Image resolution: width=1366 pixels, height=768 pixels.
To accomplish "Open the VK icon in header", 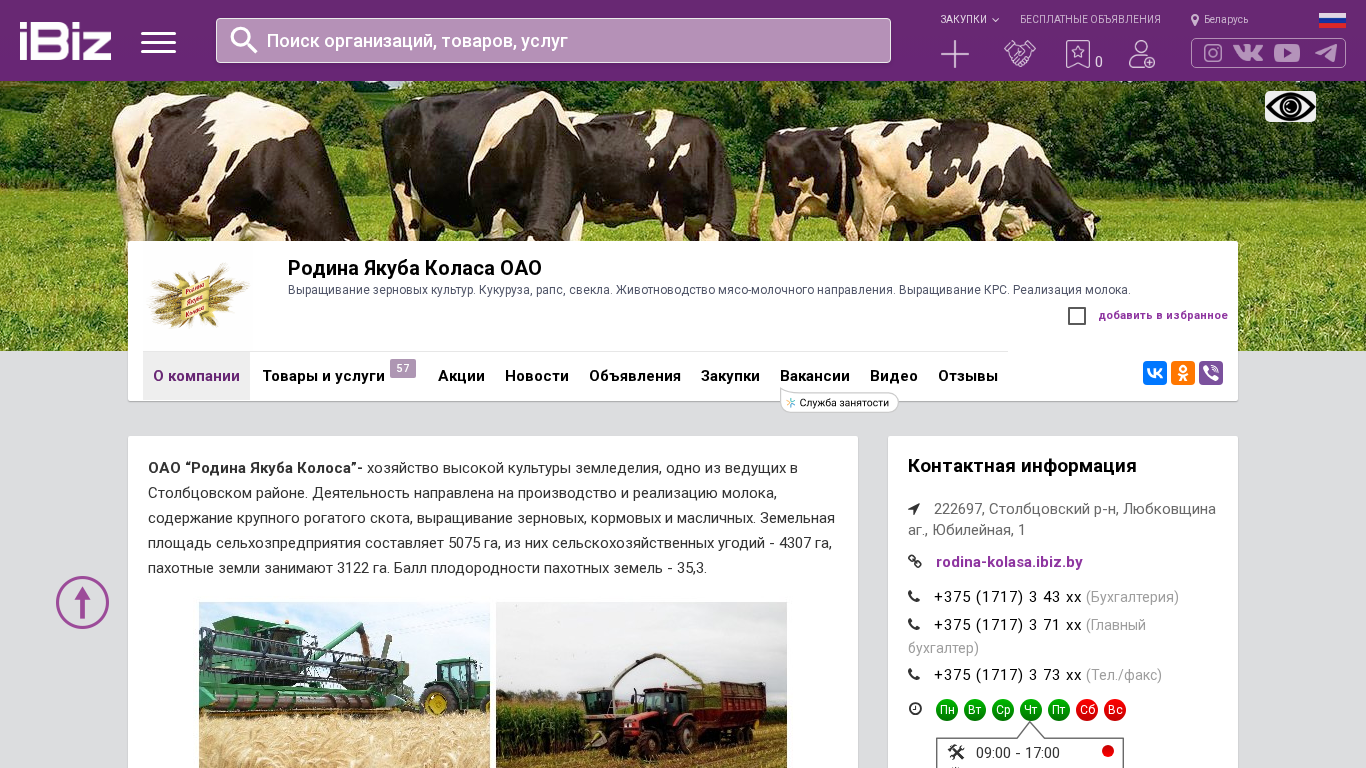I will [x=1248, y=53].
